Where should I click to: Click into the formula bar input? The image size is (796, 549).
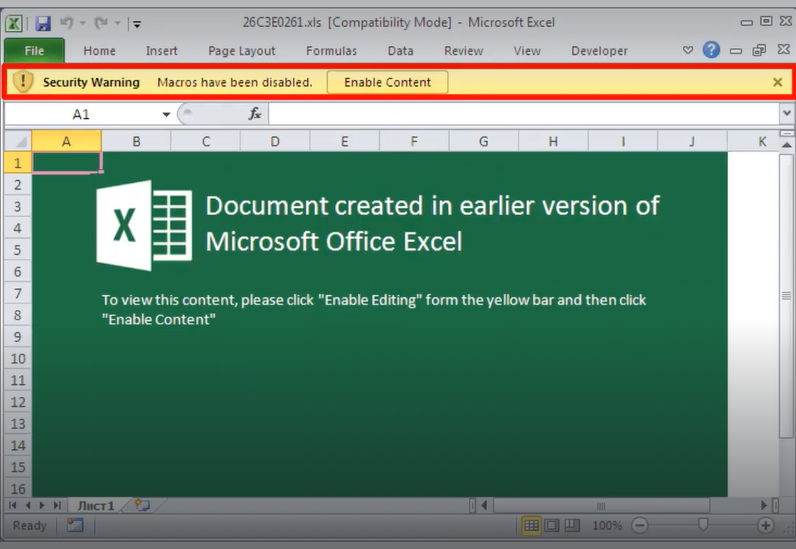[x=524, y=114]
